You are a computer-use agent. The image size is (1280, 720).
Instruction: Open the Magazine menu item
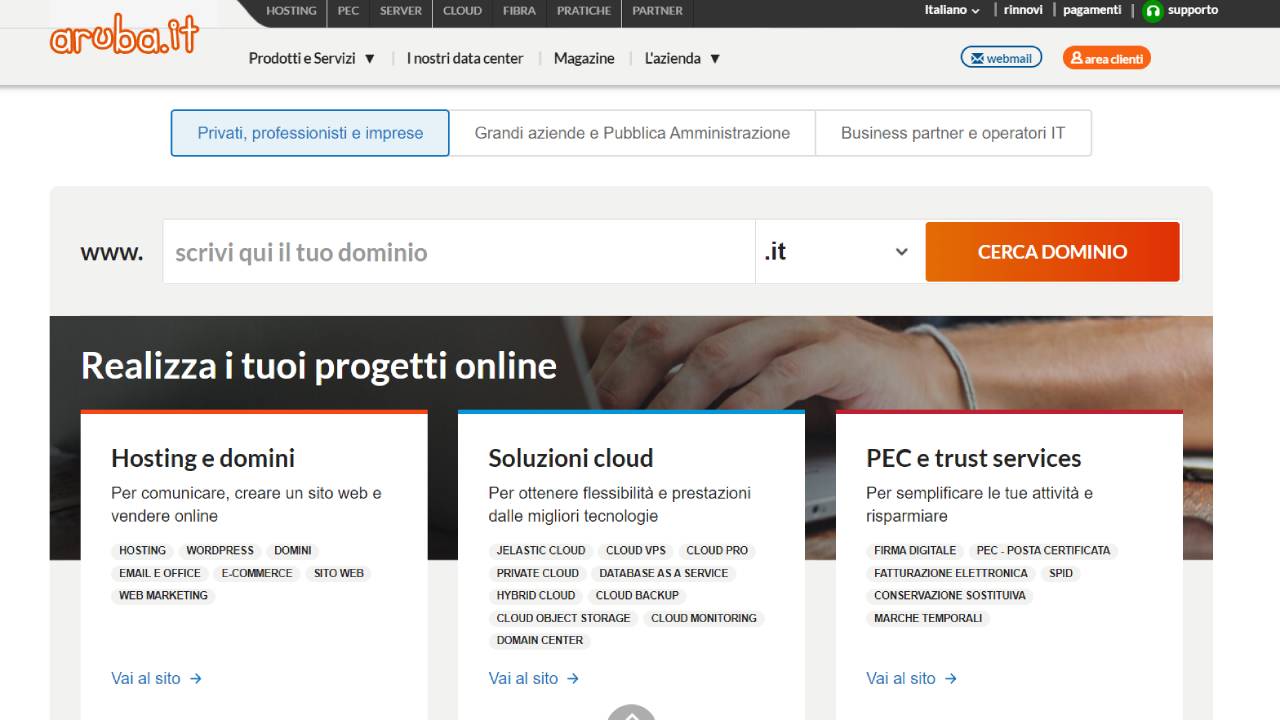click(x=584, y=58)
